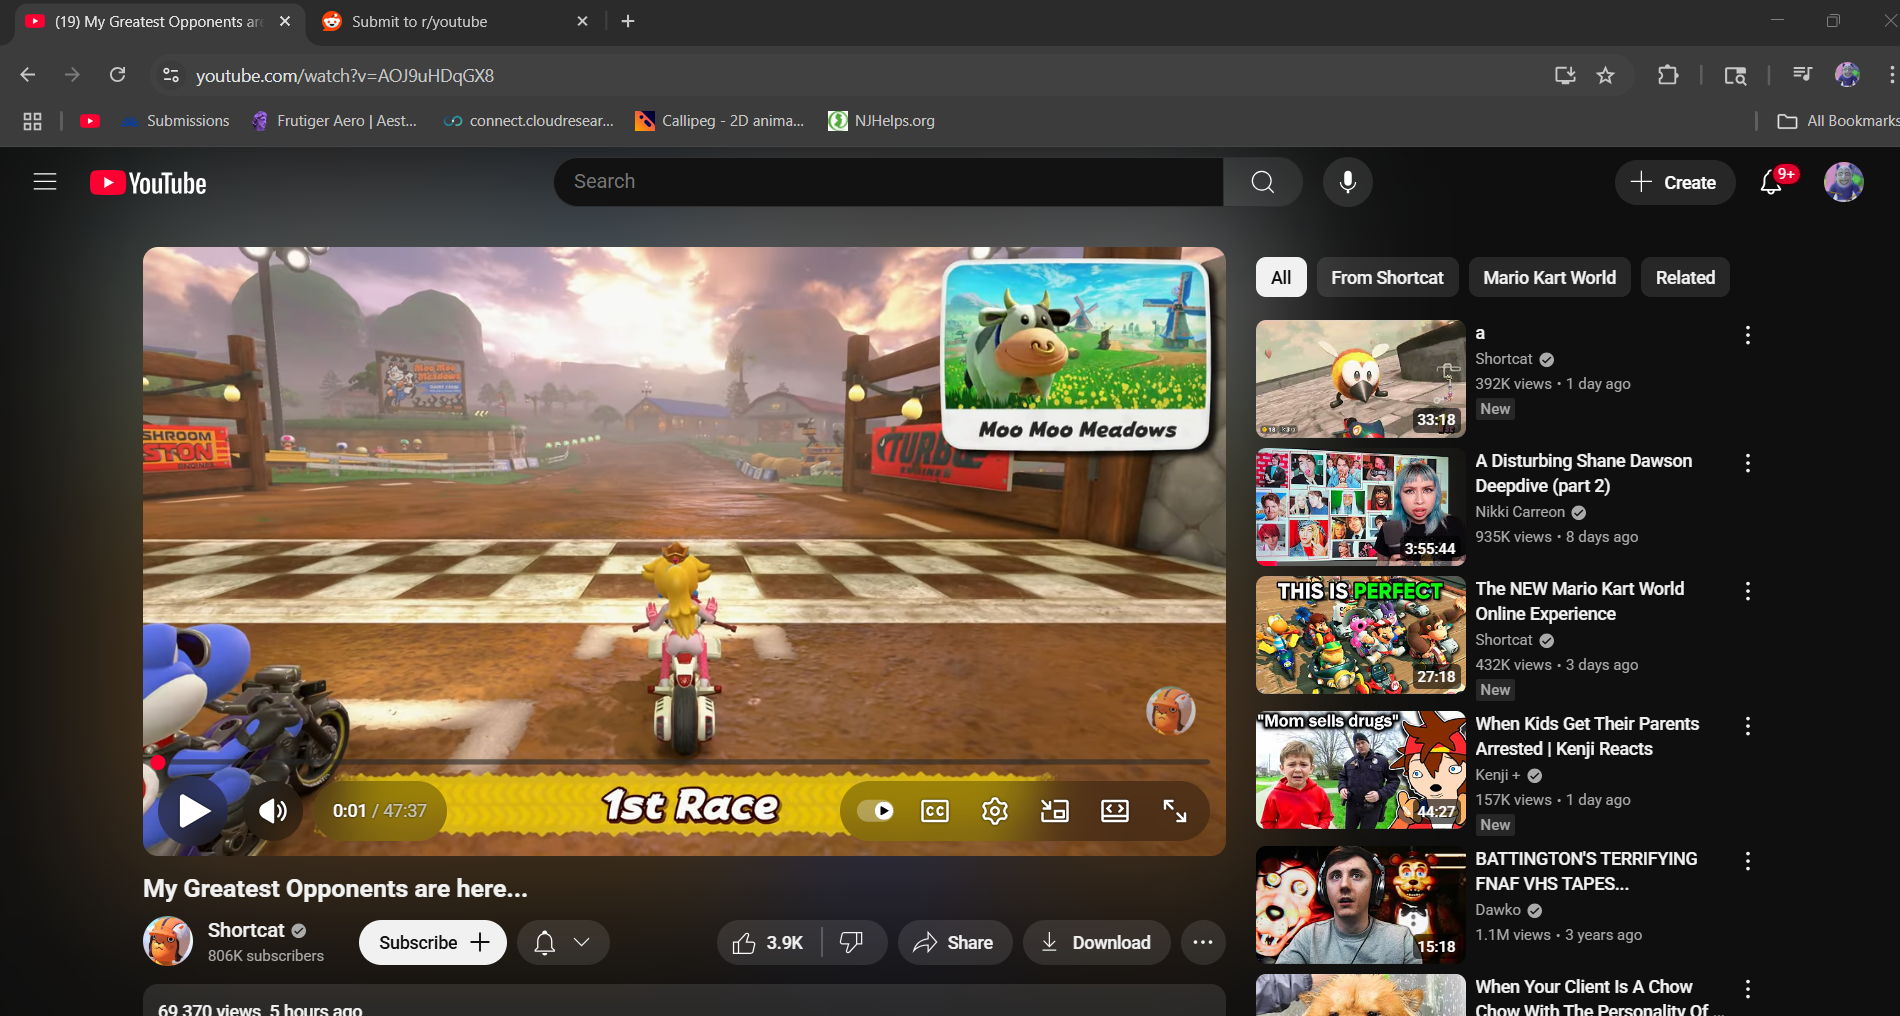
Task: Install app icon in address bar
Action: click(1565, 75)
